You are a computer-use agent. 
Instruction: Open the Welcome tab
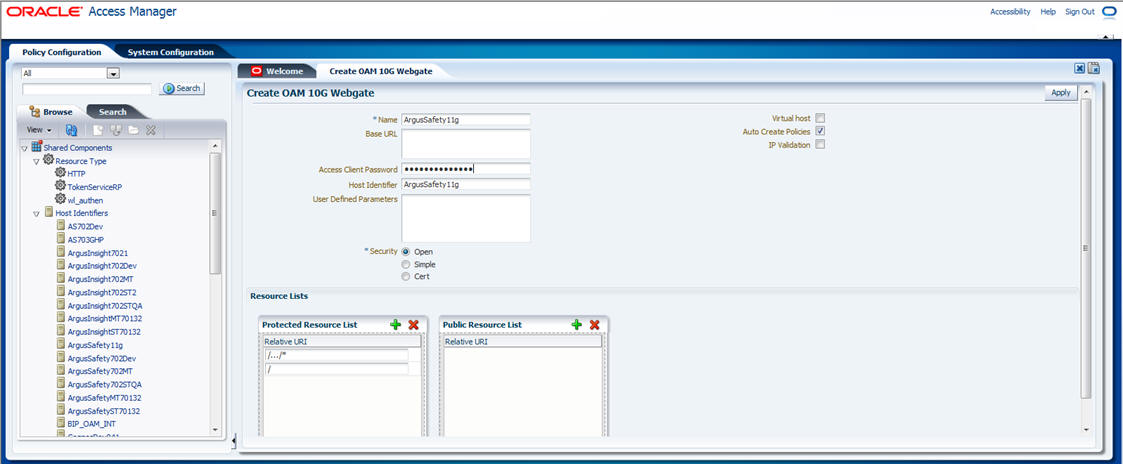pos(276,71)
